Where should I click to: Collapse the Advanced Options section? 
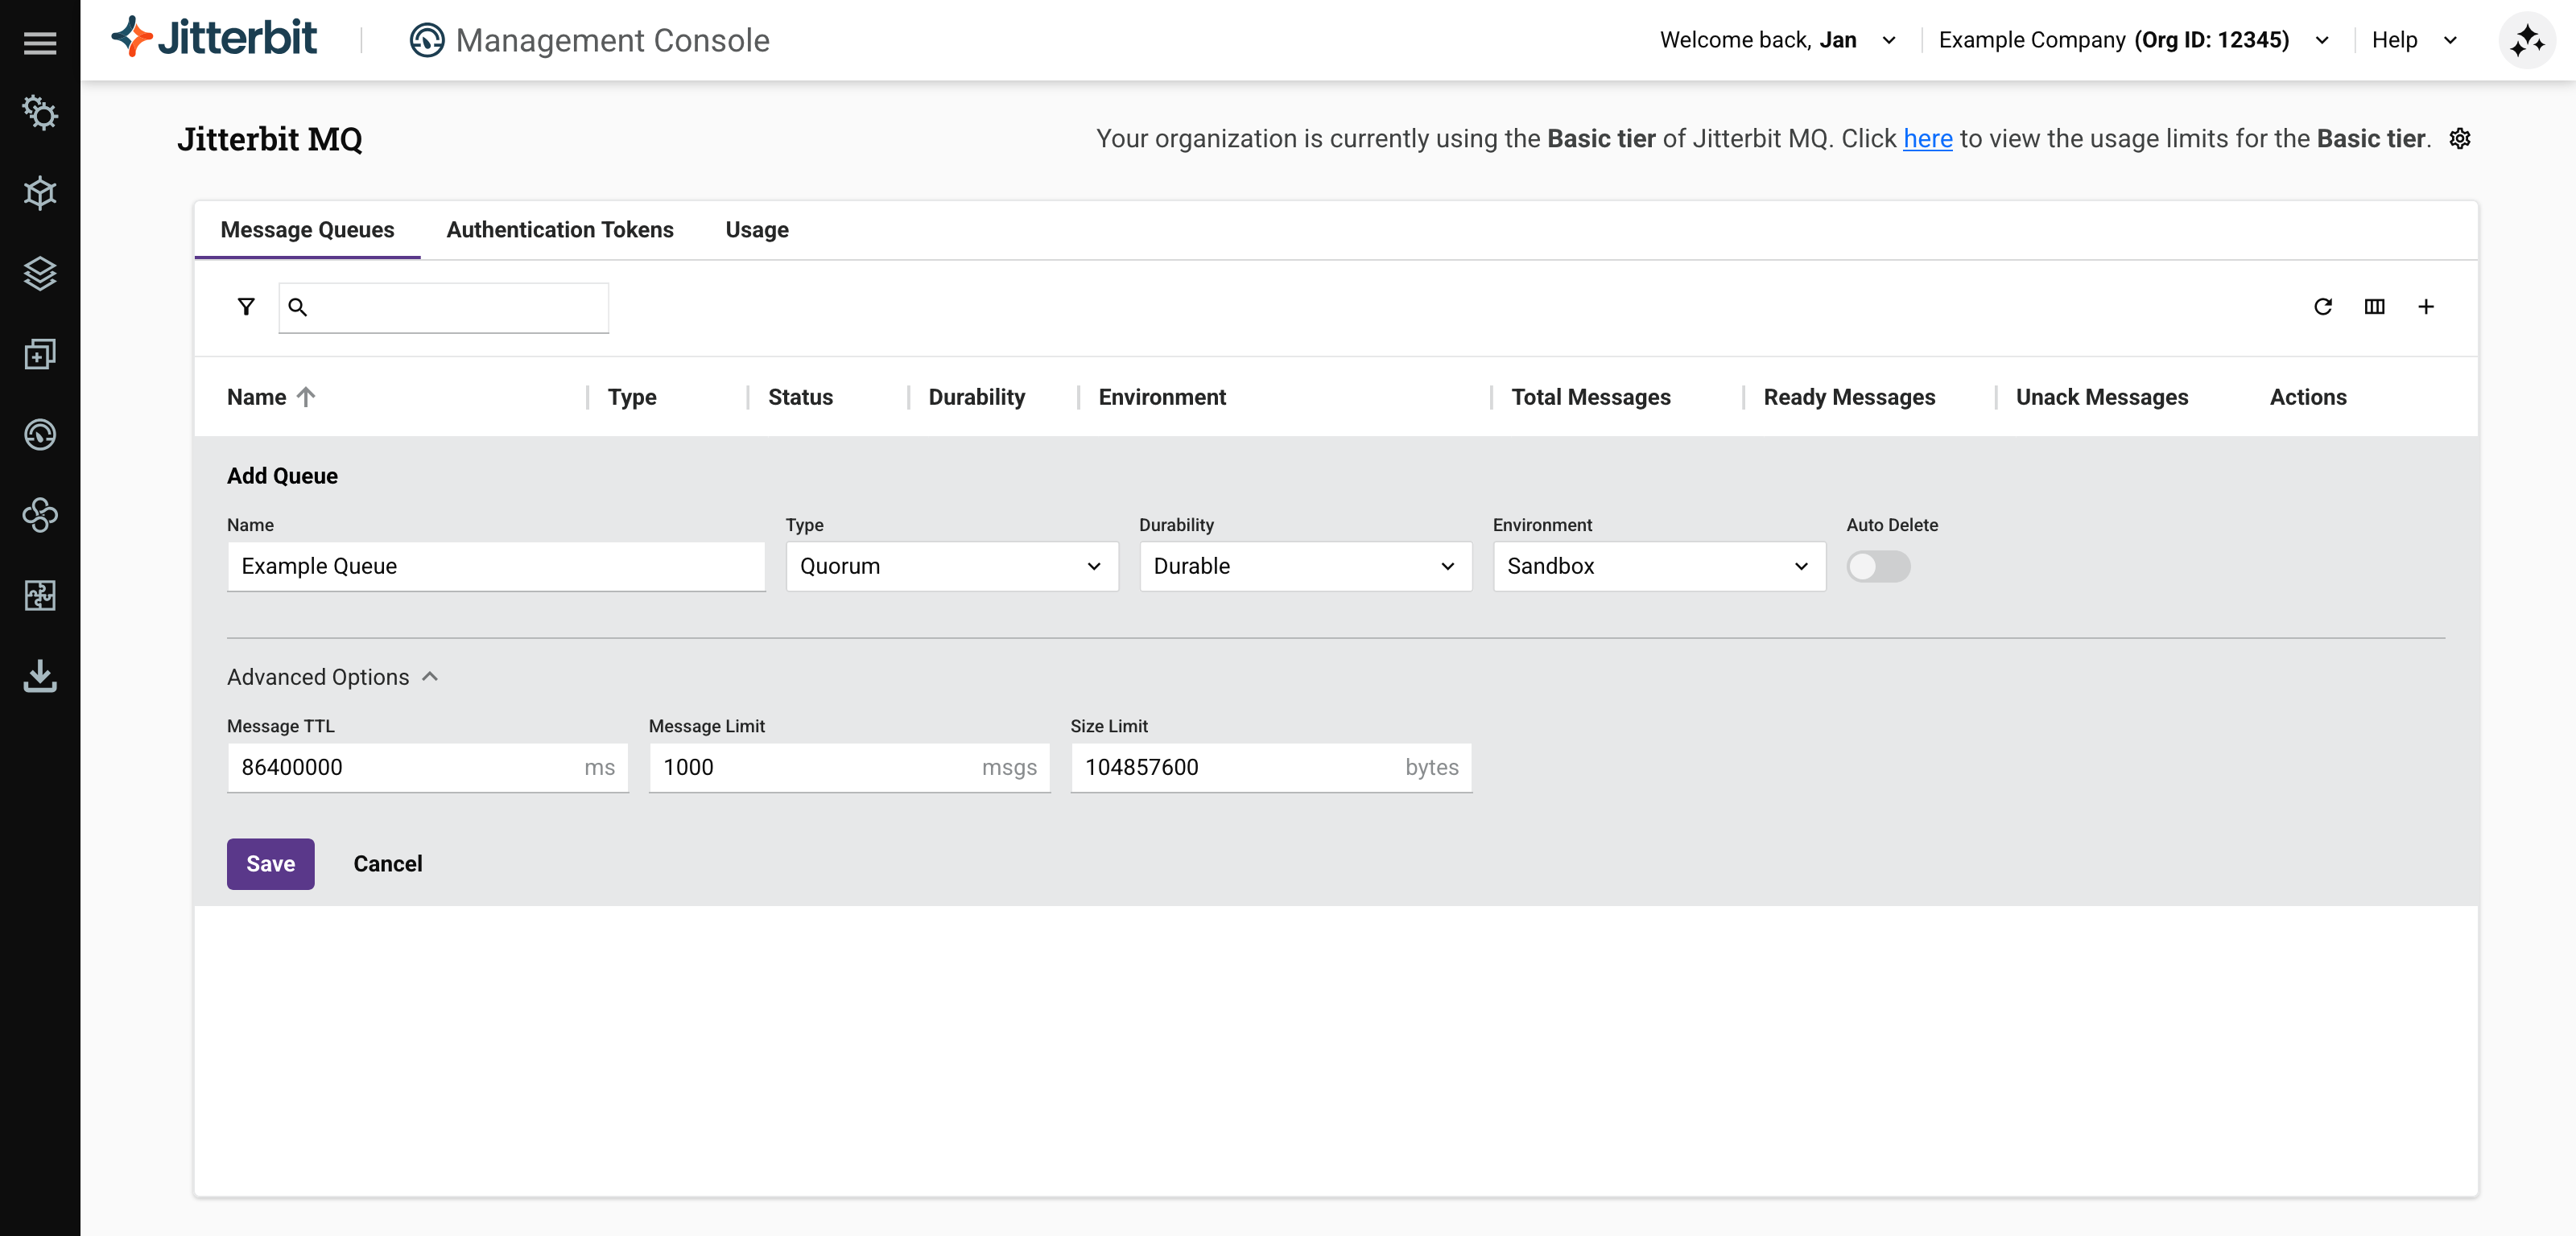(429, 676)
